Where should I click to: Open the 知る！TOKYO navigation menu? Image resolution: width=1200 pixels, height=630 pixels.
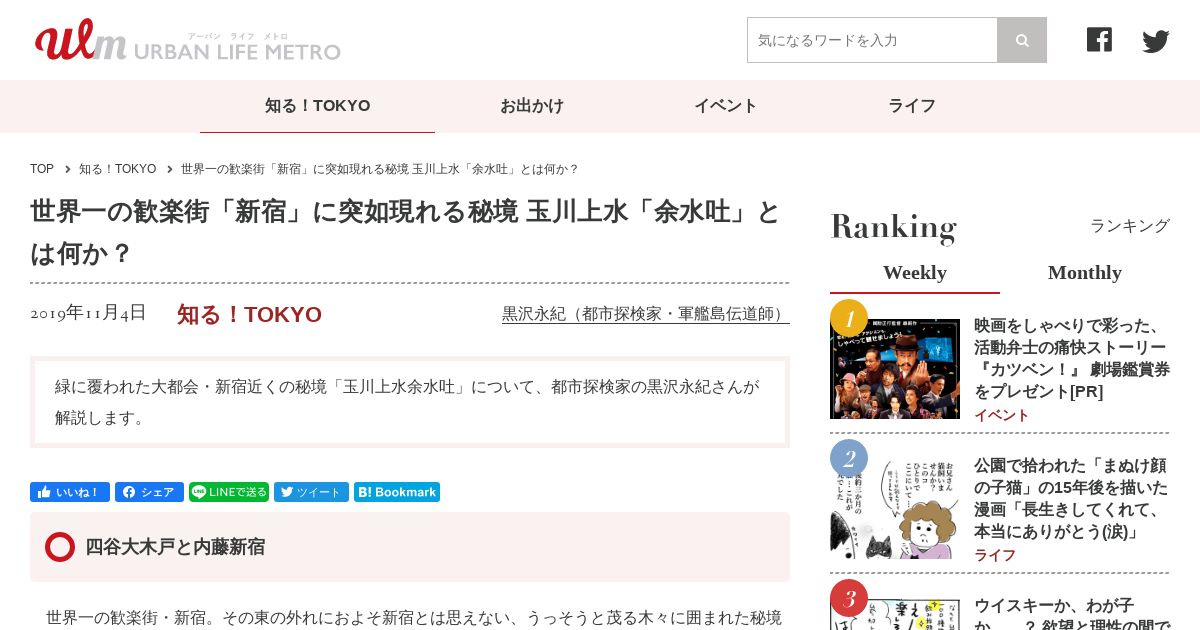317,106
